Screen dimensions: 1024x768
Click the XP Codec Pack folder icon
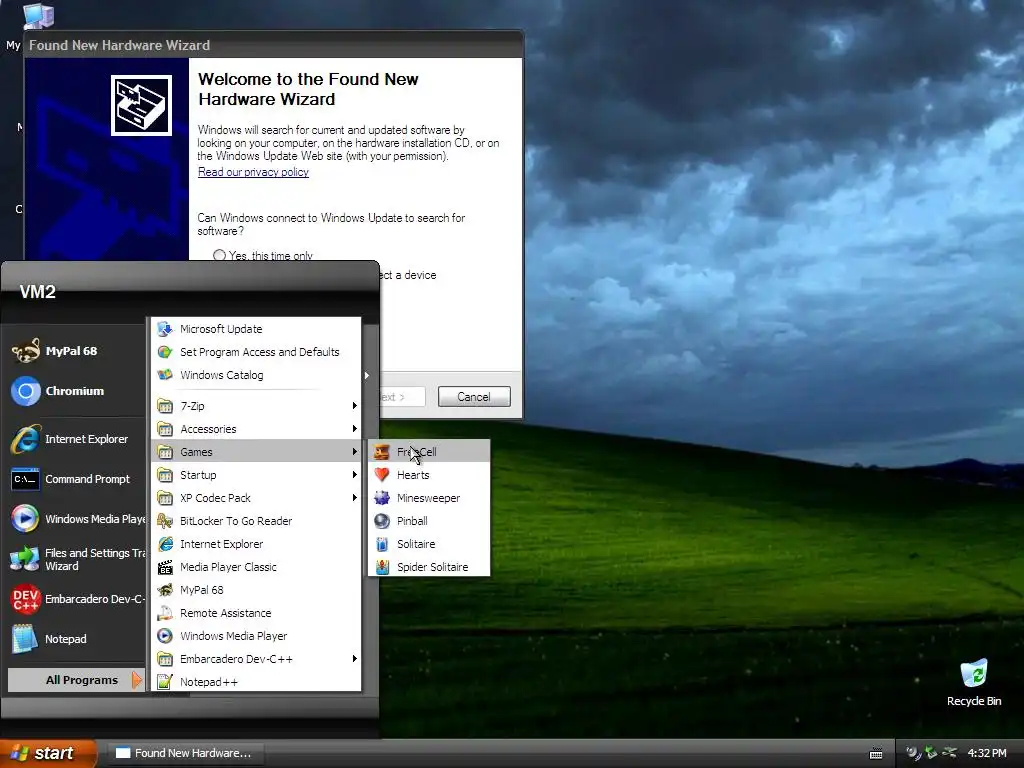165,498
